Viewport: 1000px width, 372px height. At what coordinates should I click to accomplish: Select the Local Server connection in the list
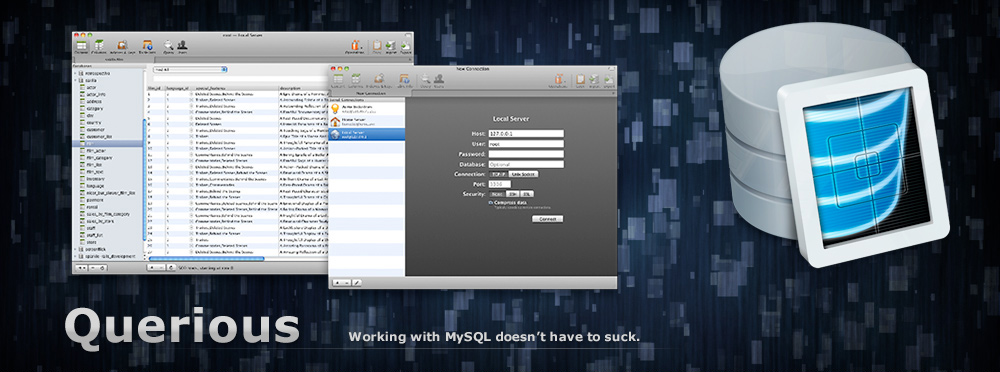[367, 134]
